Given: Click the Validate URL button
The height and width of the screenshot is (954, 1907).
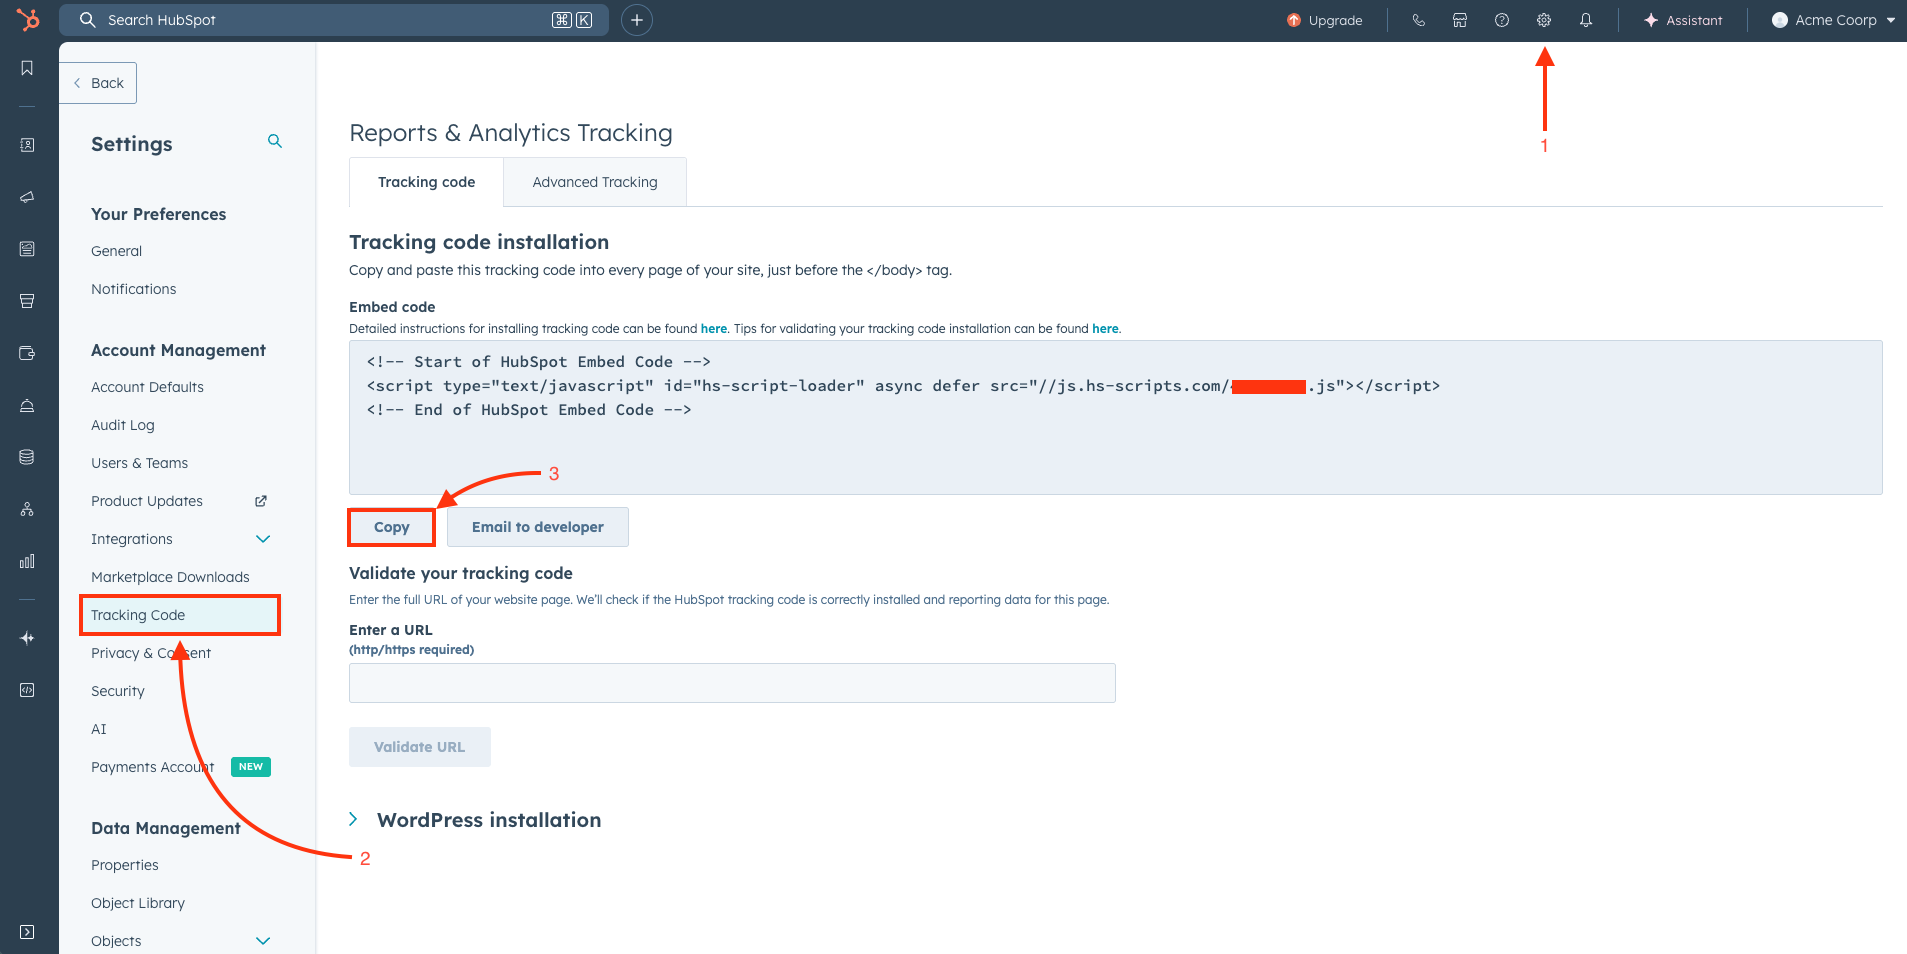Looking at the screenshot, I should pos(420,747).
